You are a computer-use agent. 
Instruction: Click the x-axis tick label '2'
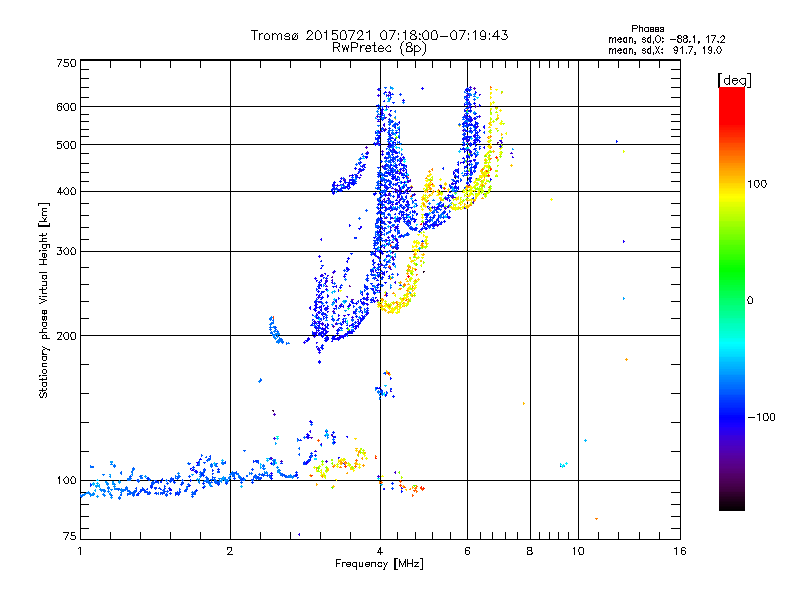(x=230, y=552)
